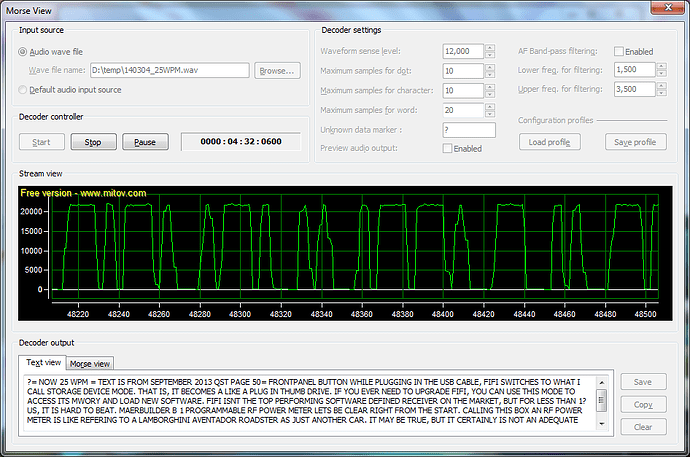Click the Unknown data marker input field
690x457 pixels.
(x=468, y=130)
